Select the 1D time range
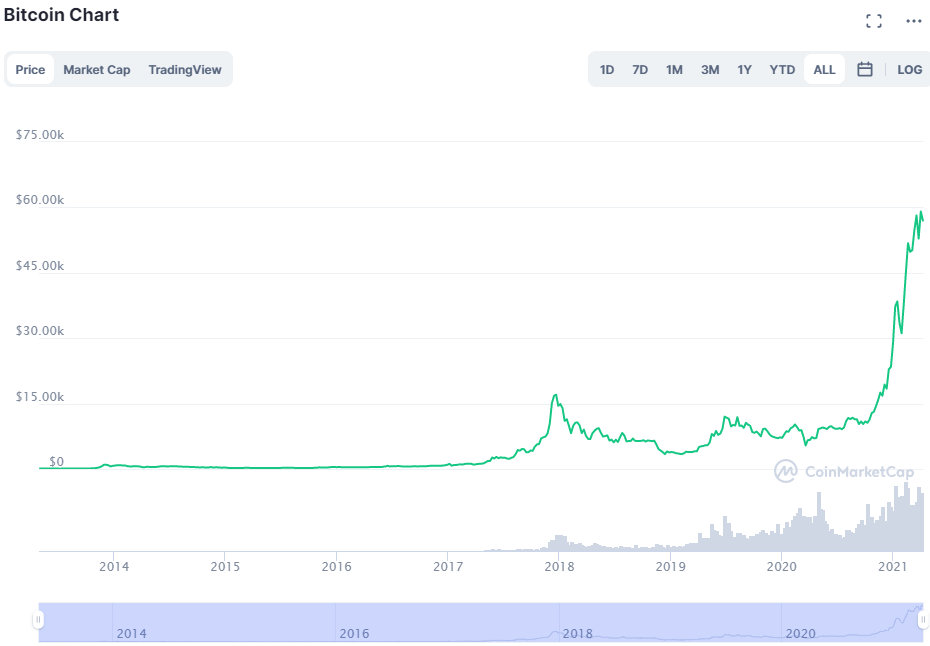 tap(606, 69)
